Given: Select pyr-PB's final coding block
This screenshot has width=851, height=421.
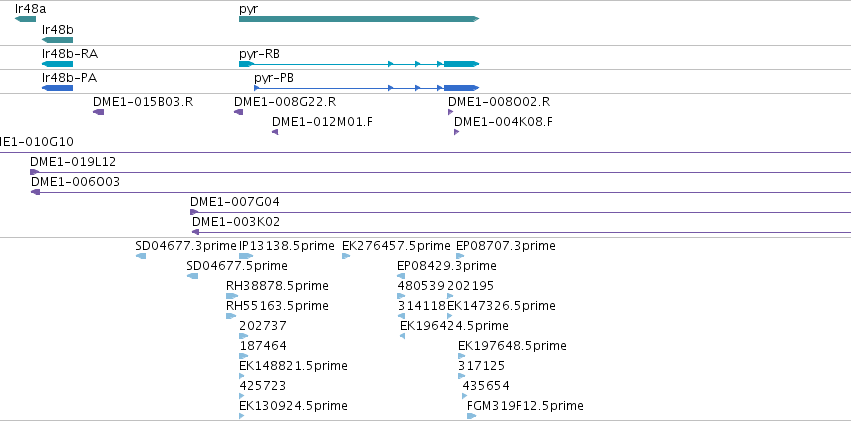Looking at the screenshot, I should [x=461, y=88].
